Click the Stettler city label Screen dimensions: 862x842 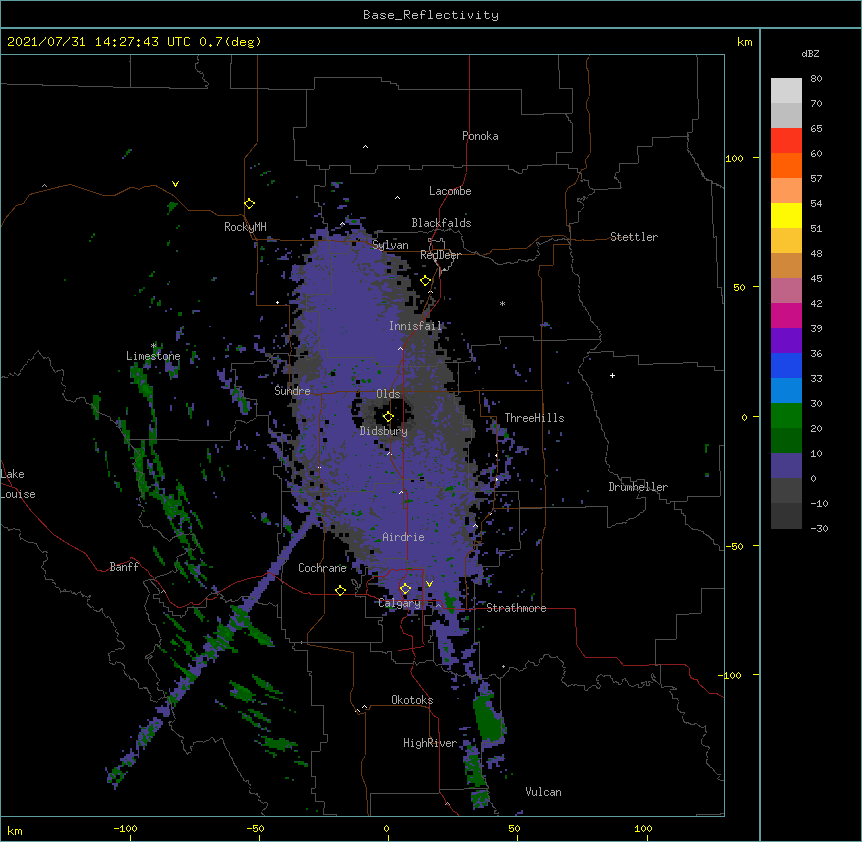tap(634, 237)
